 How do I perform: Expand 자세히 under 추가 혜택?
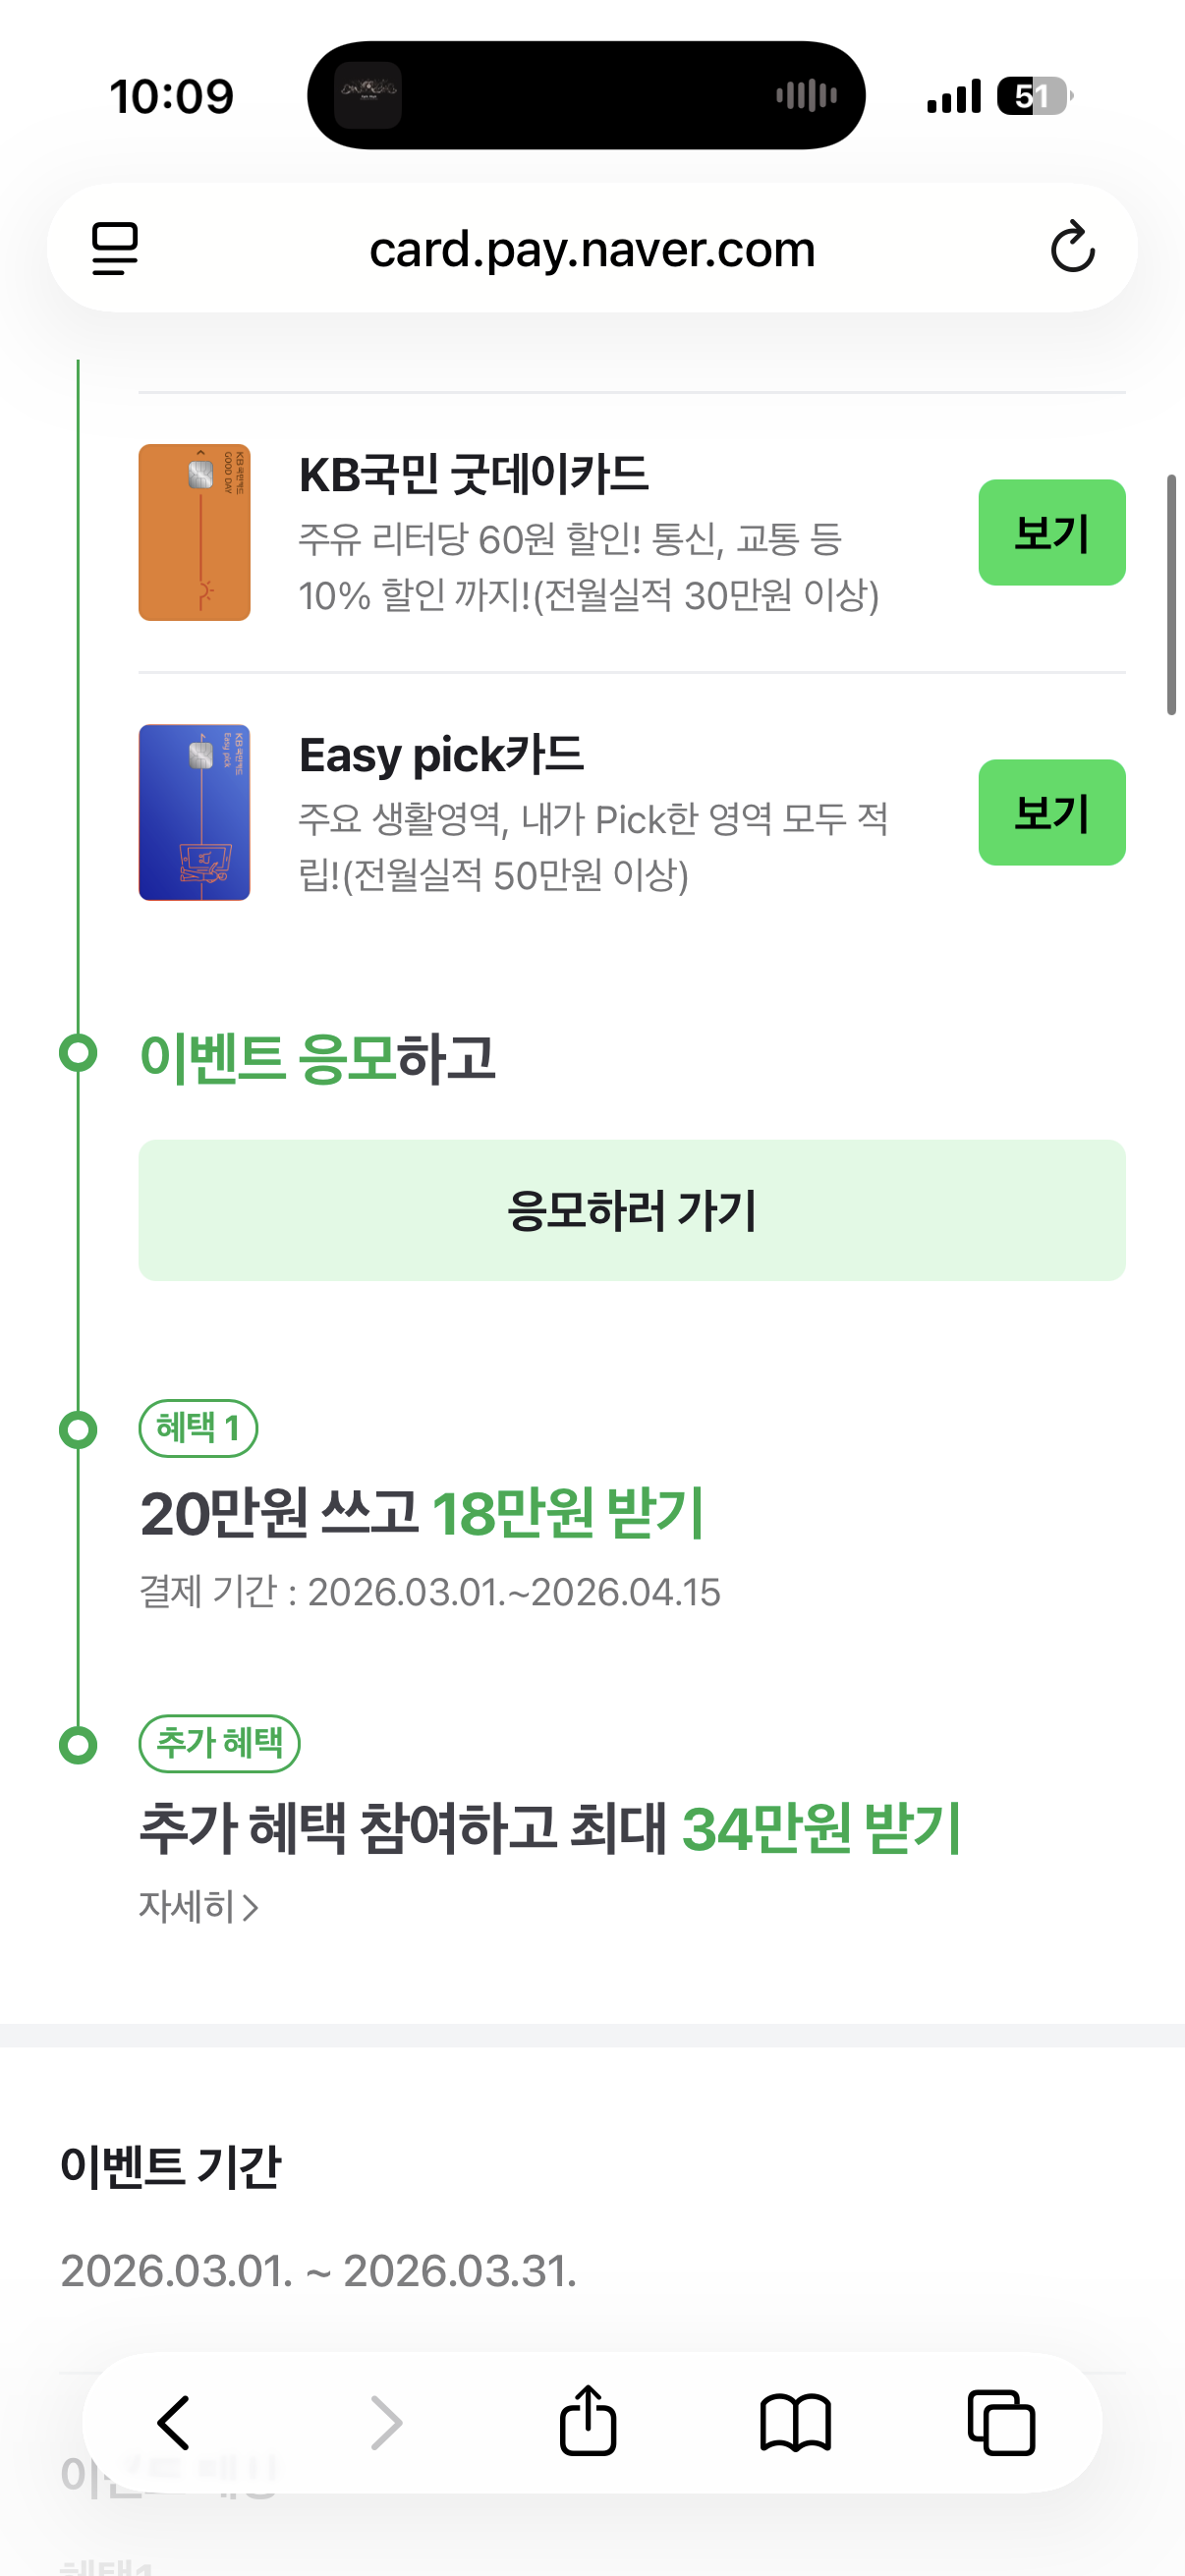[199, 1907]
